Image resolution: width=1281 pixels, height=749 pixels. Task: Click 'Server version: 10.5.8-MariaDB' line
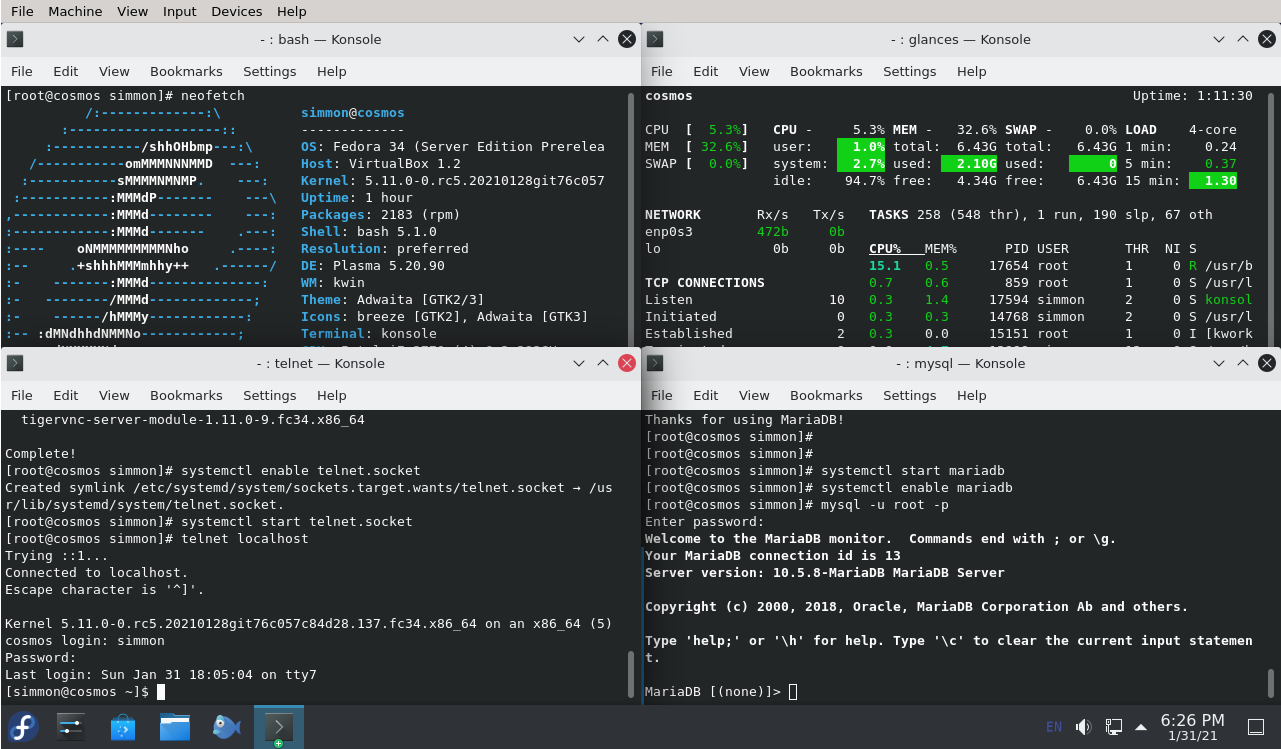(825, 573)
